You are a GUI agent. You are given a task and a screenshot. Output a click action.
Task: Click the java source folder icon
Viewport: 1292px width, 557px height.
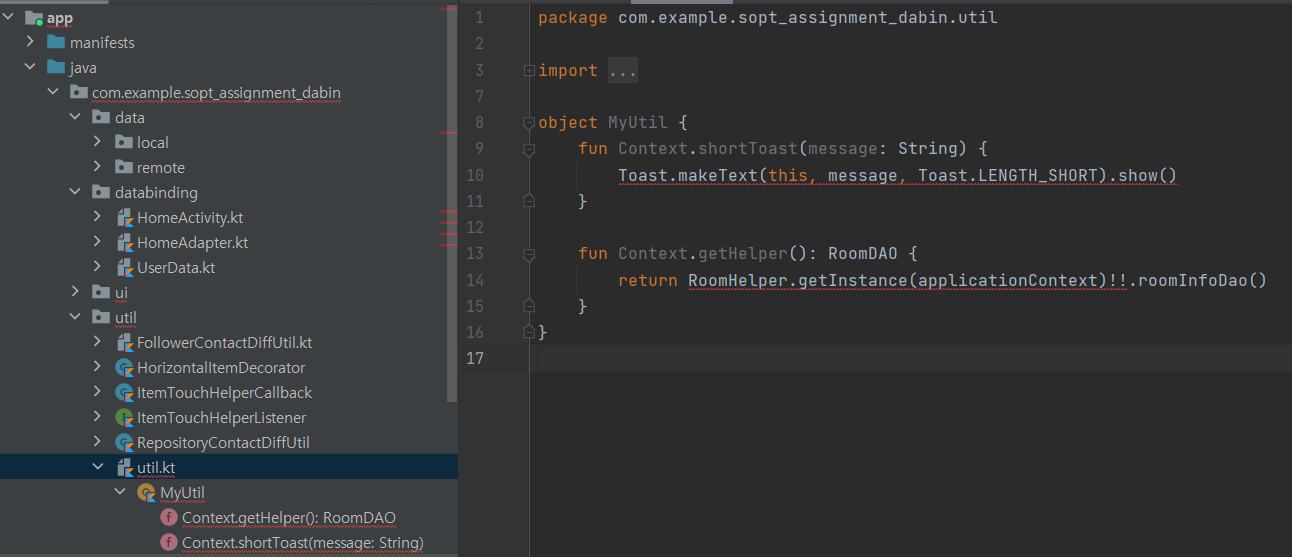tap(55, 67)
